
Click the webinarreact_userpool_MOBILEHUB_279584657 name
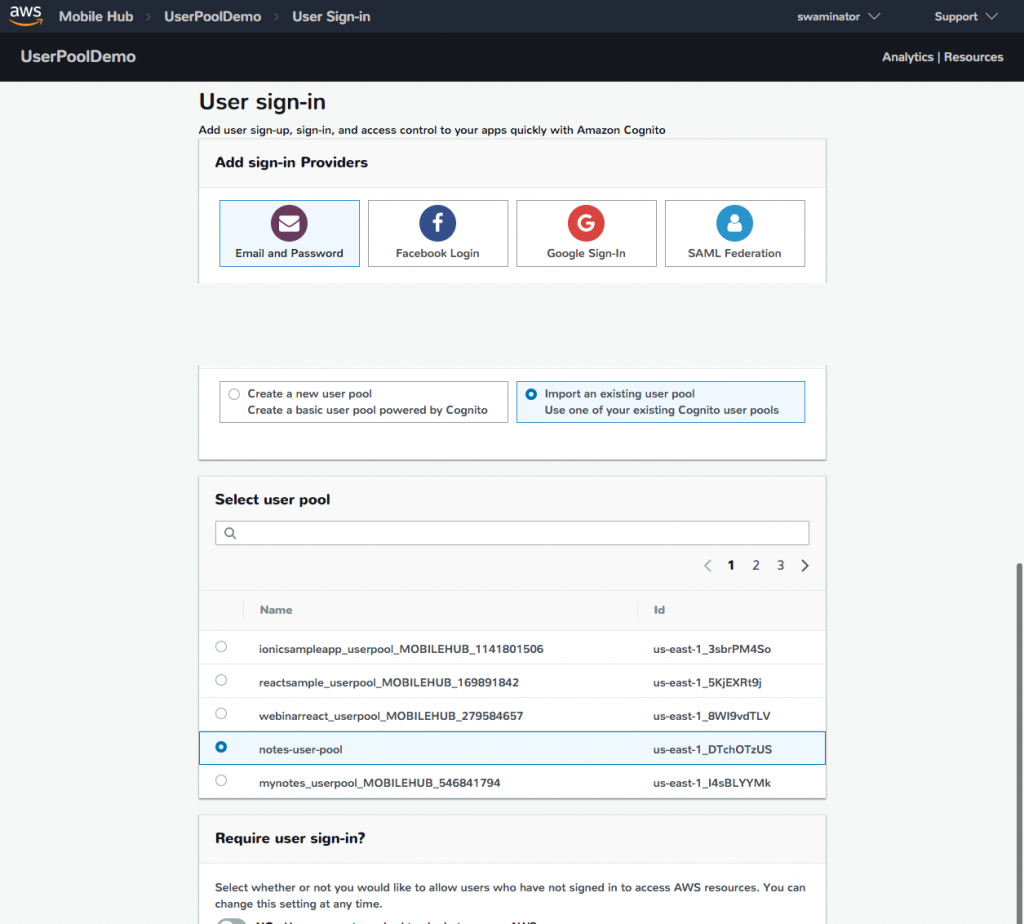coord(391,716)
